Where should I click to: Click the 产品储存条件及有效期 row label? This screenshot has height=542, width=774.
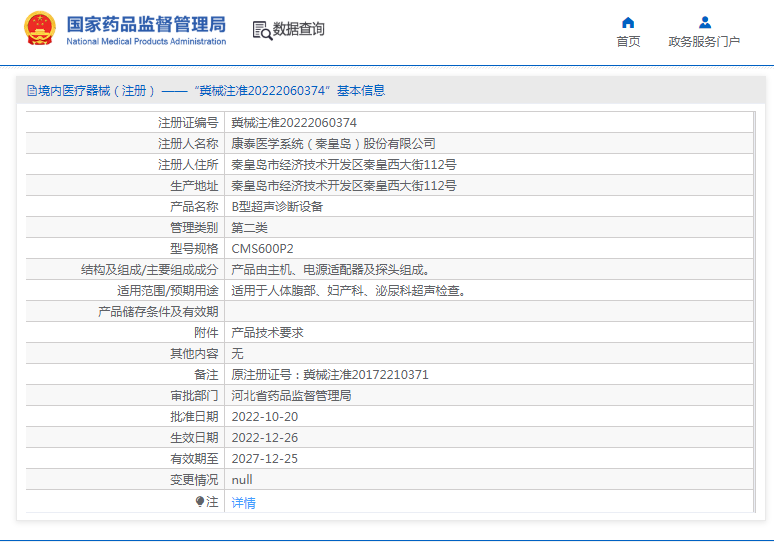click(x=158, y=311)
